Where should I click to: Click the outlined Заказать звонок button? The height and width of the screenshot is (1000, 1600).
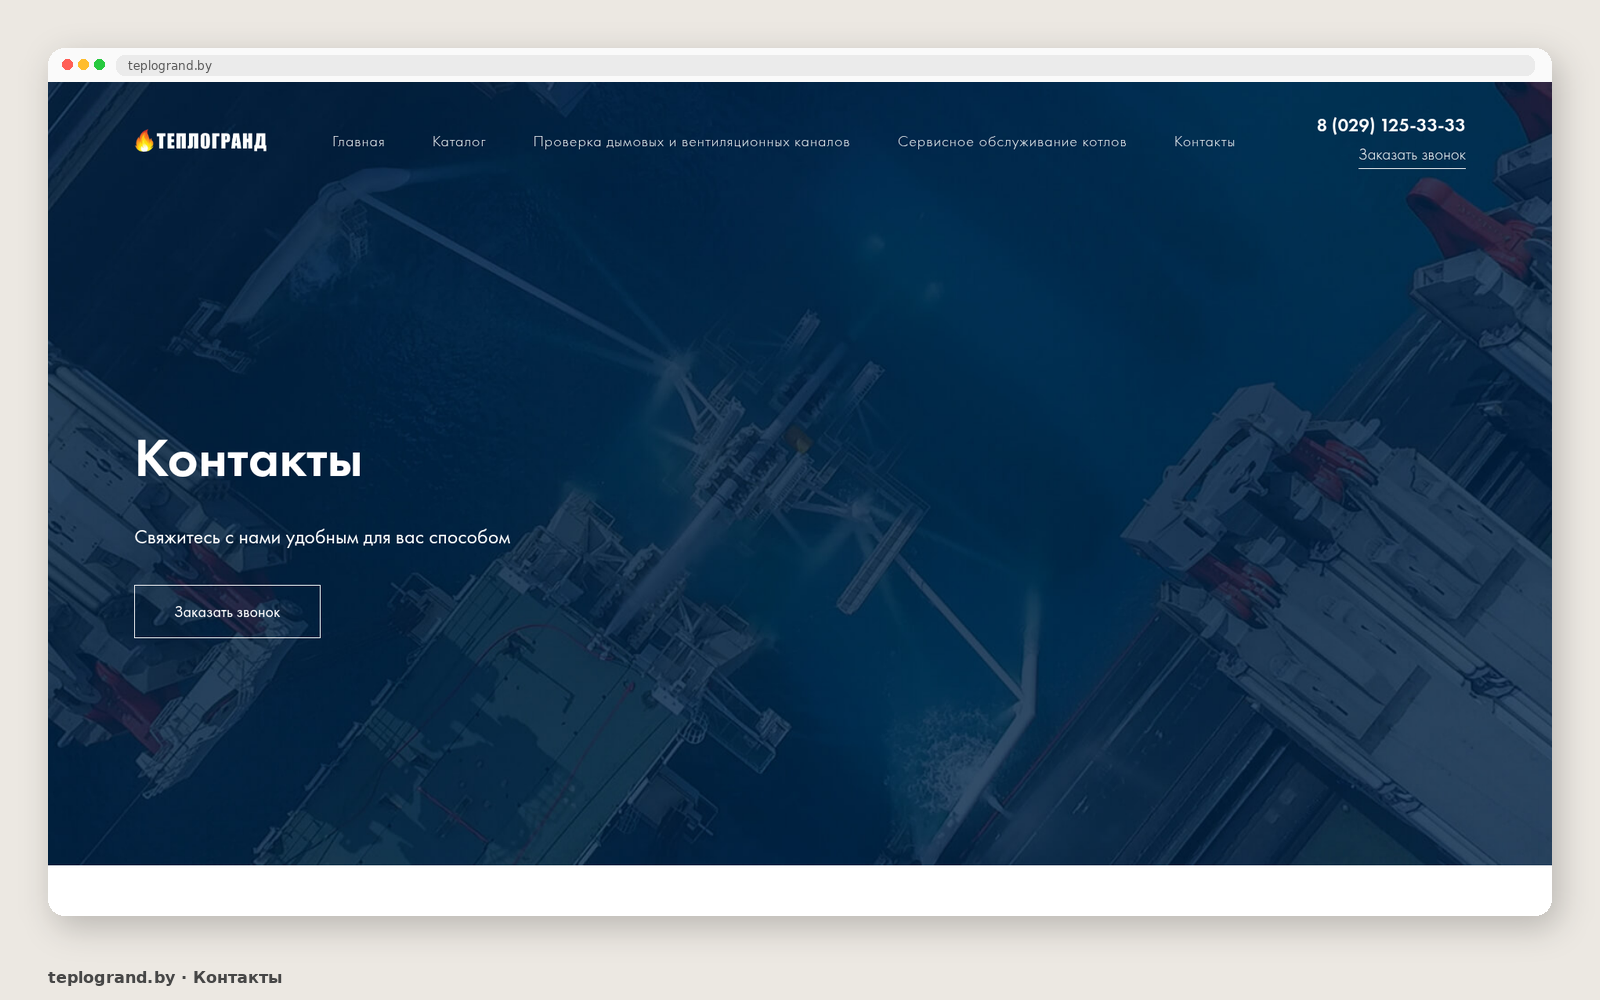click(x=227, y=611)
